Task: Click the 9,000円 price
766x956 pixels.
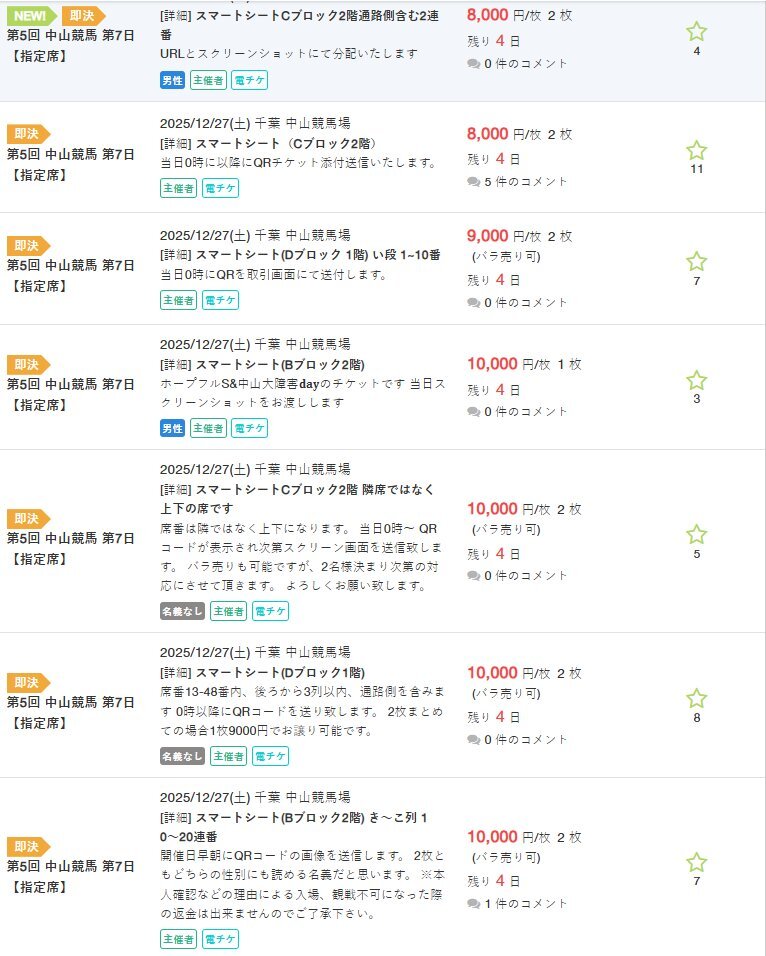Action: pos(488,236)
